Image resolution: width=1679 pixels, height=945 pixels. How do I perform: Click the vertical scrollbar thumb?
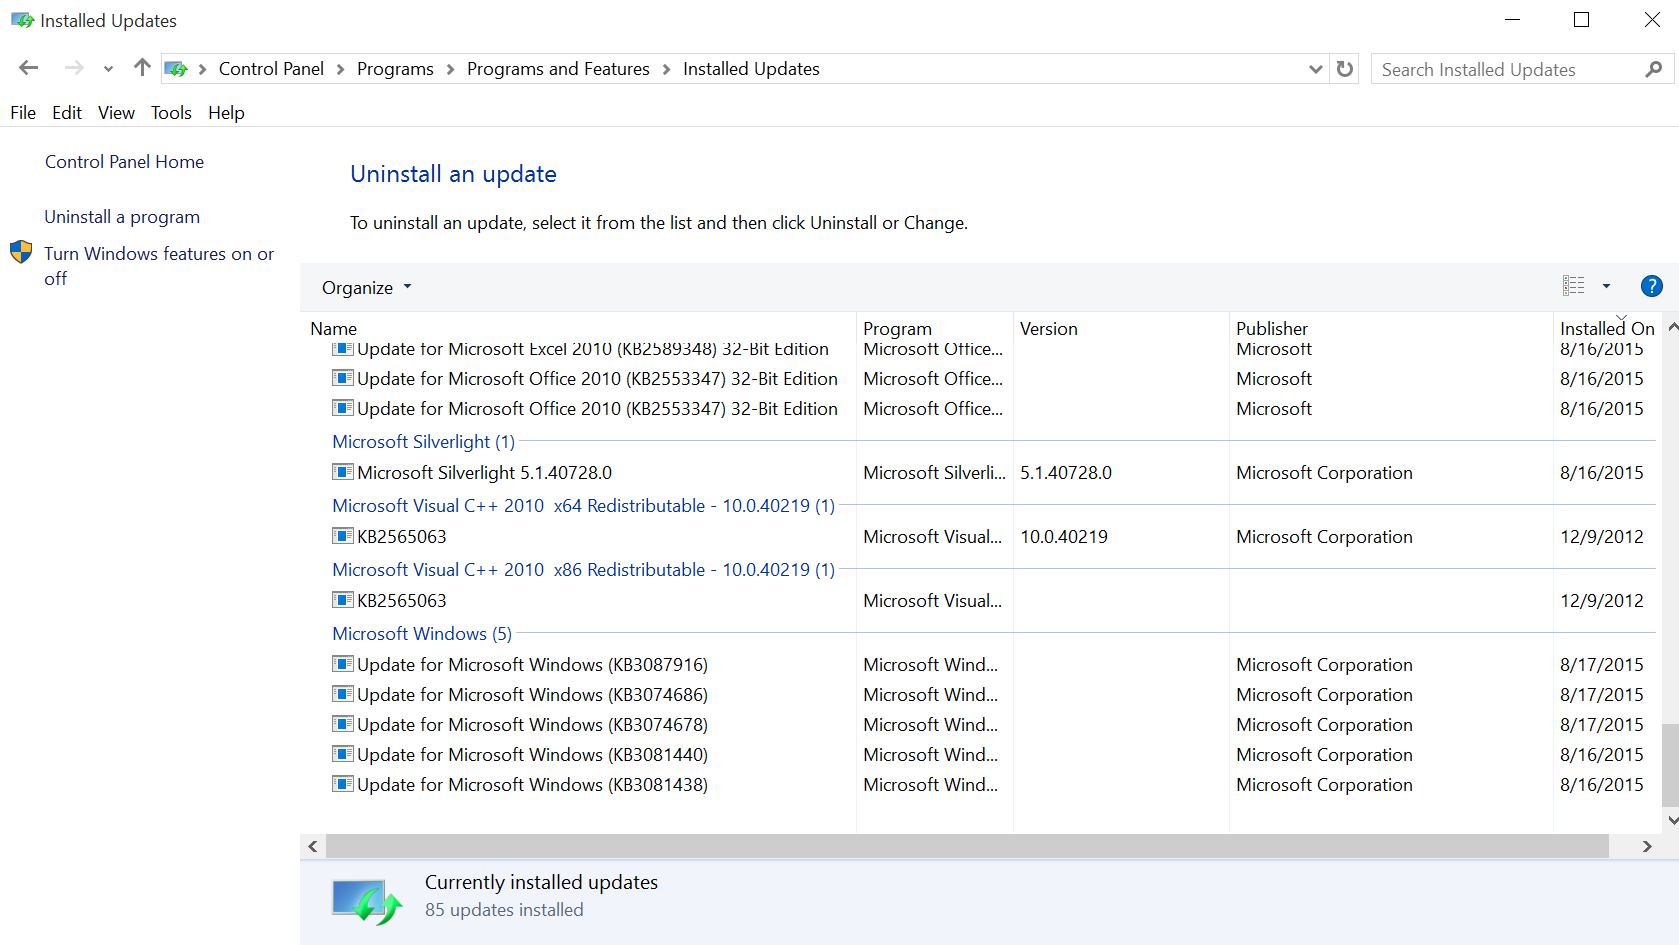pyautogui.click(x=1671, y=765)
